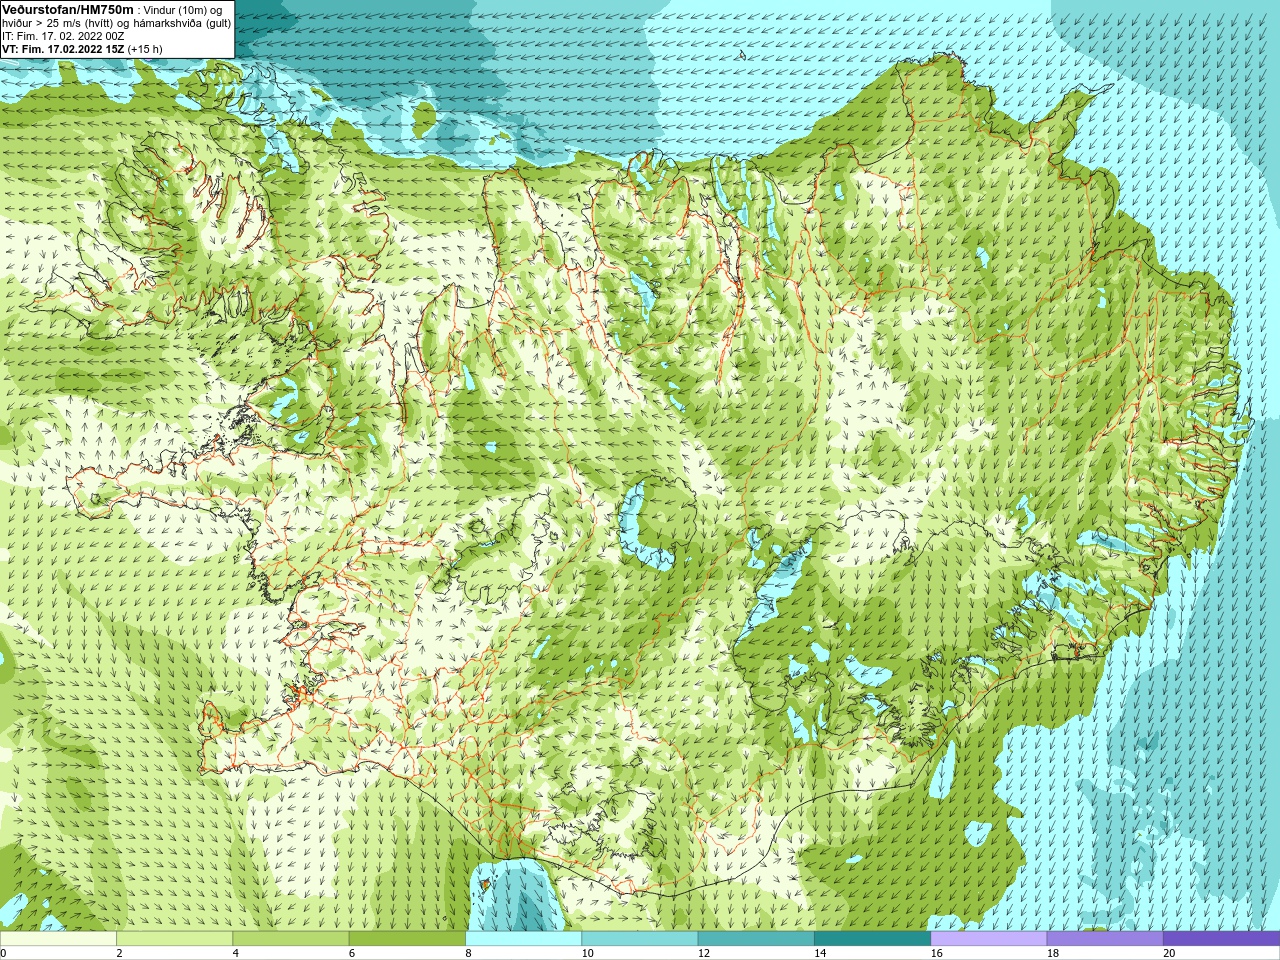
Task: Click the deep purple legend swatch above 20
Action: 1221,939
